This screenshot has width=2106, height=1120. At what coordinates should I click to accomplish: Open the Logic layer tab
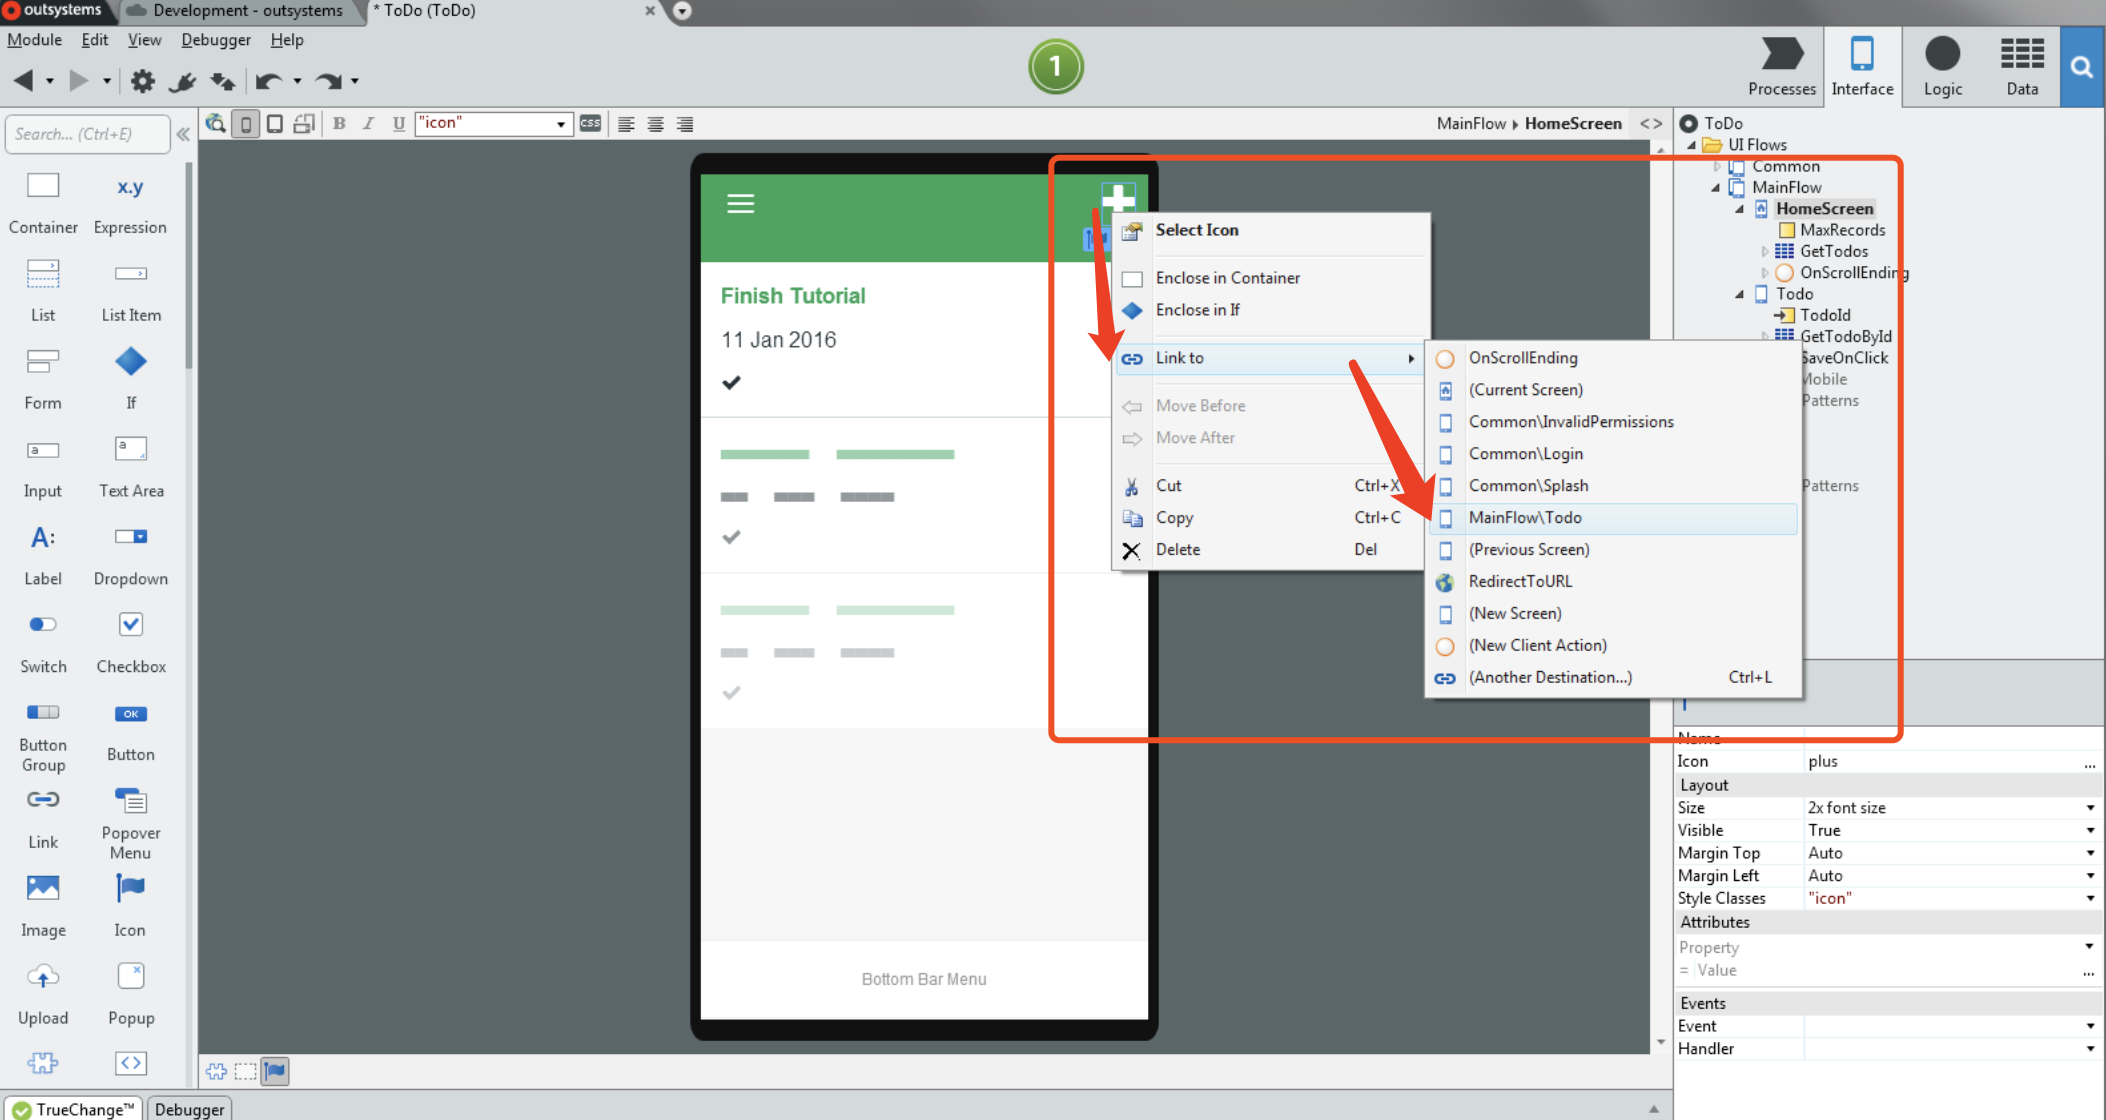1942,66
